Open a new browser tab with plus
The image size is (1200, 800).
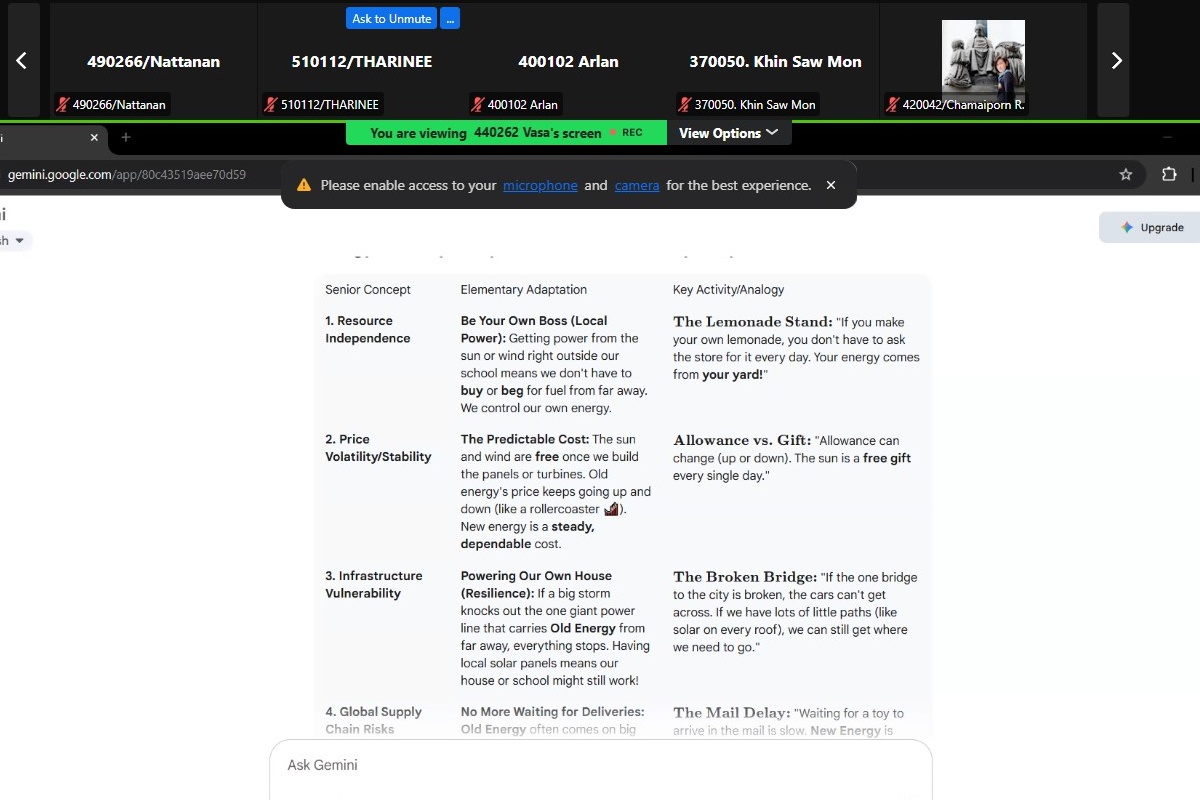point(126,137)
